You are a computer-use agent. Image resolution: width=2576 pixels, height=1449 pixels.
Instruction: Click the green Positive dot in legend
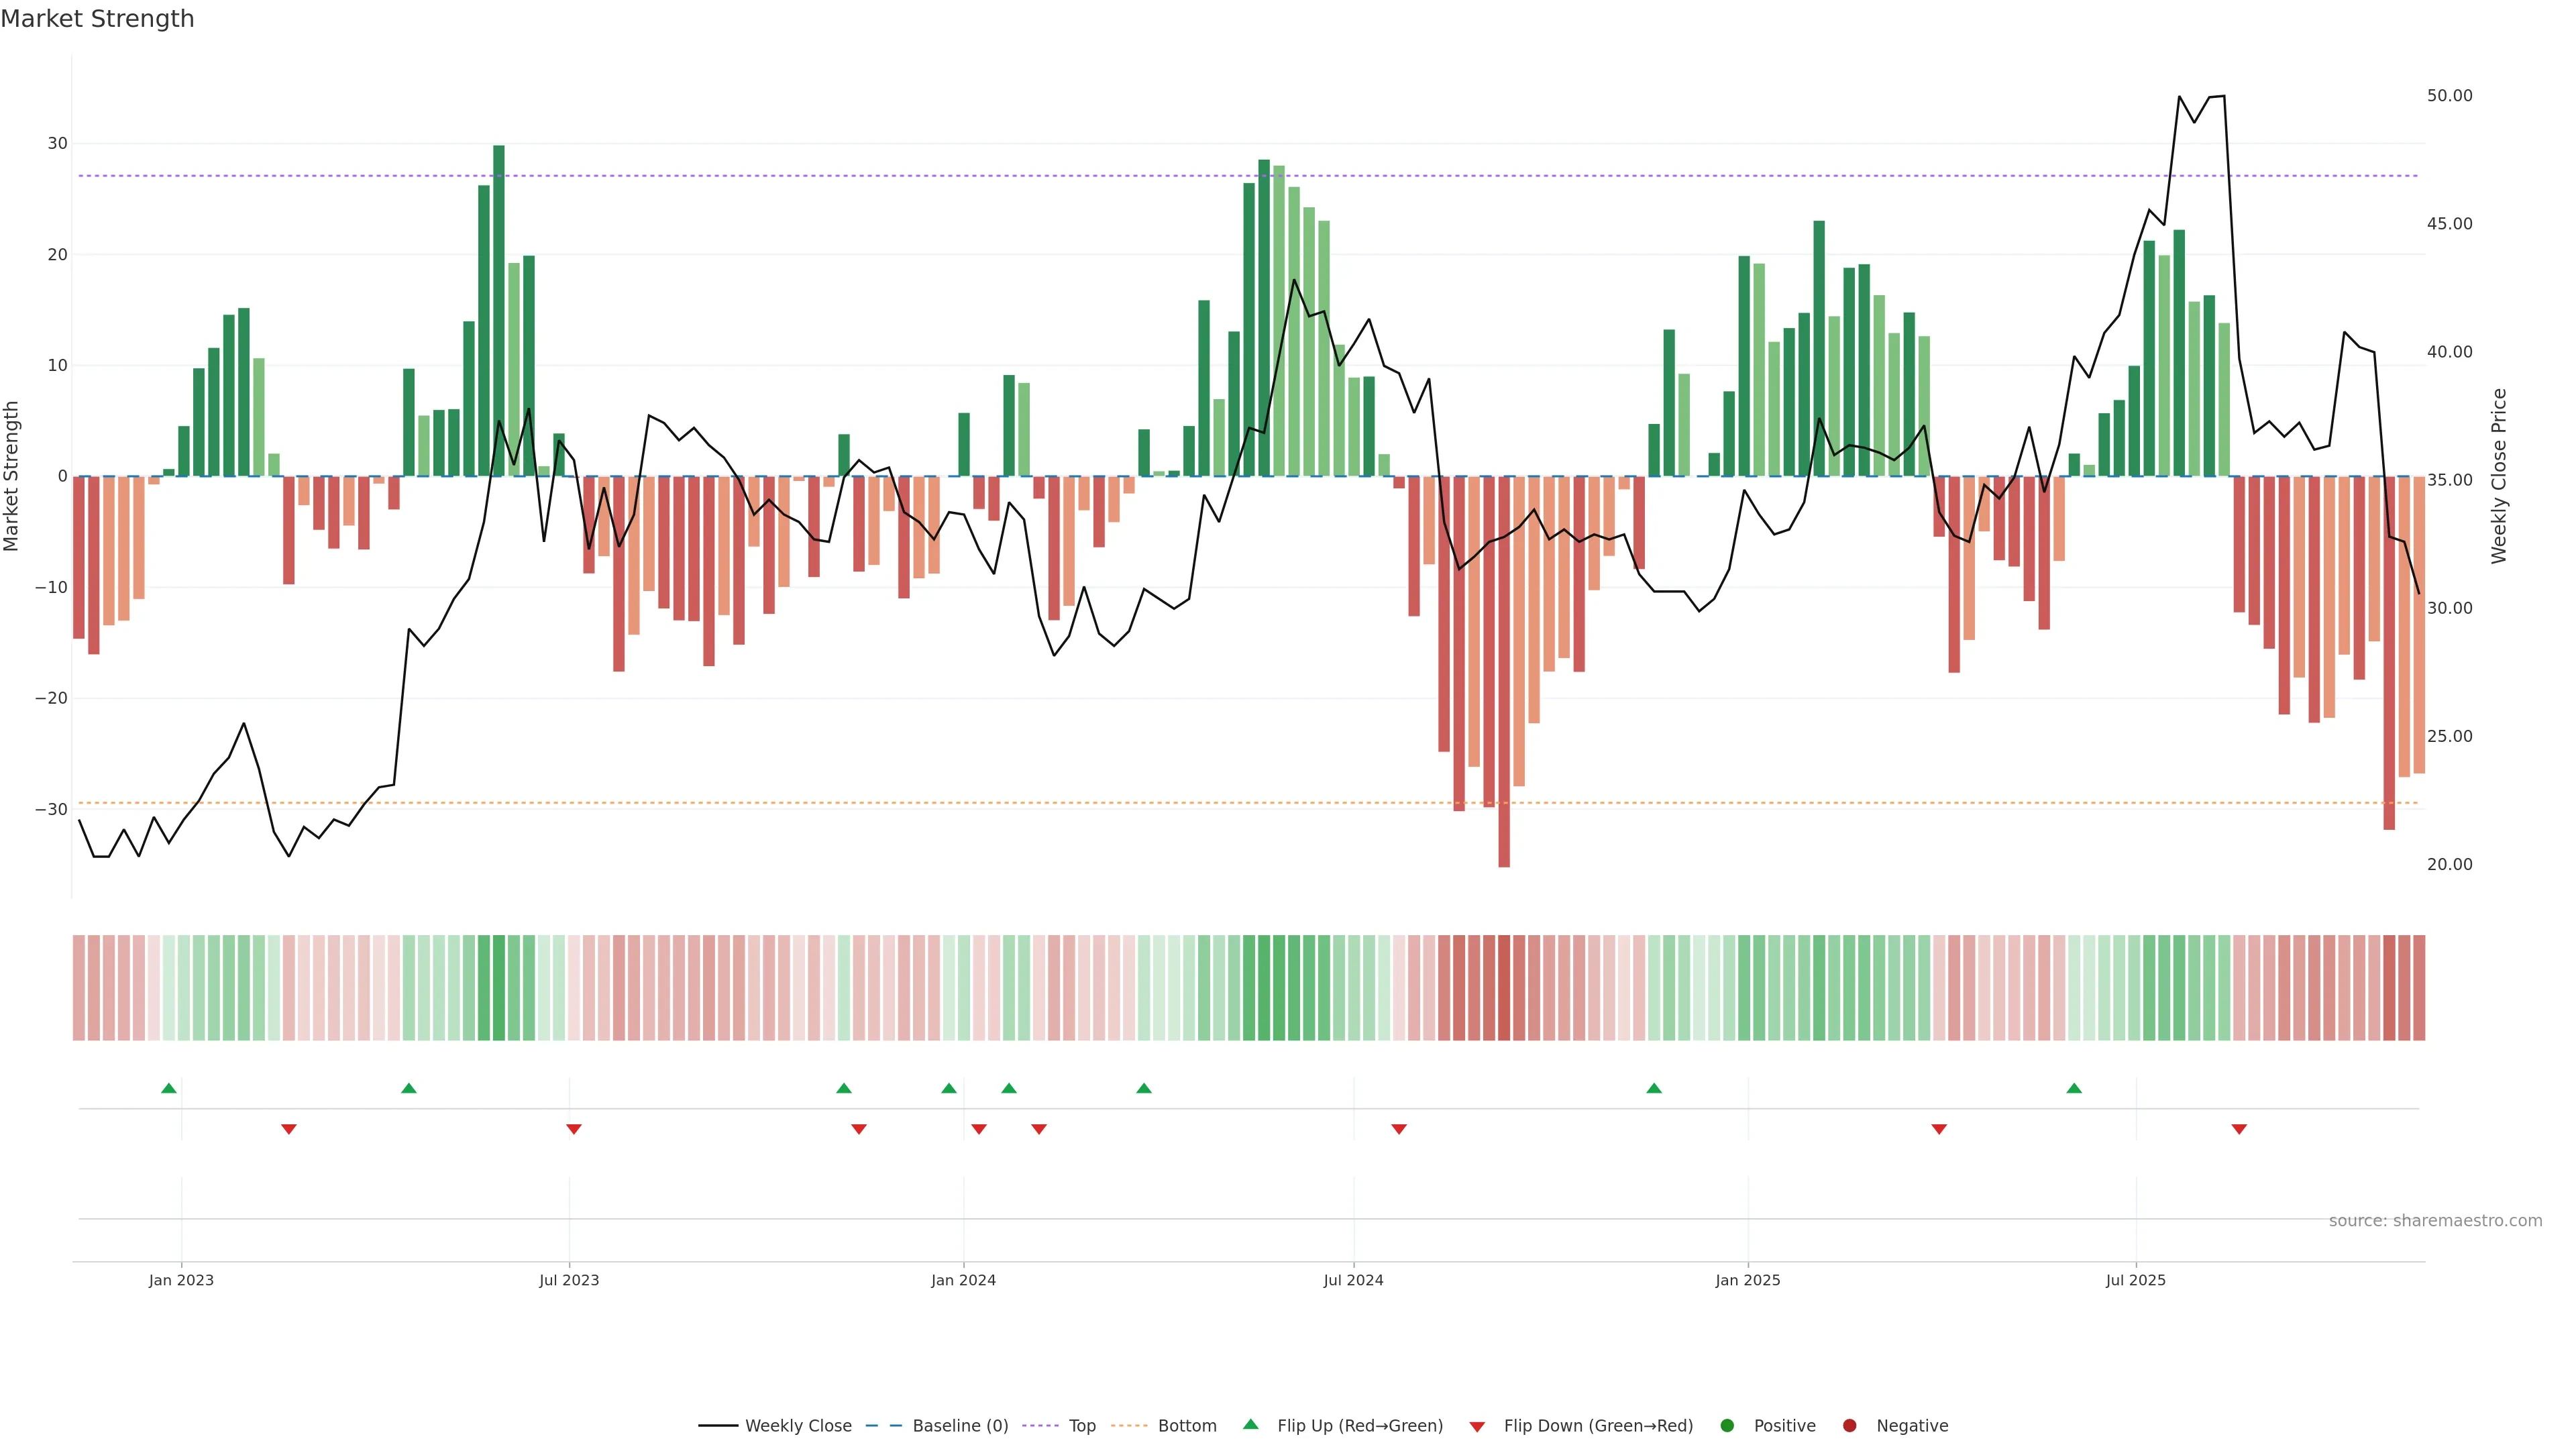[1727, 1426]
